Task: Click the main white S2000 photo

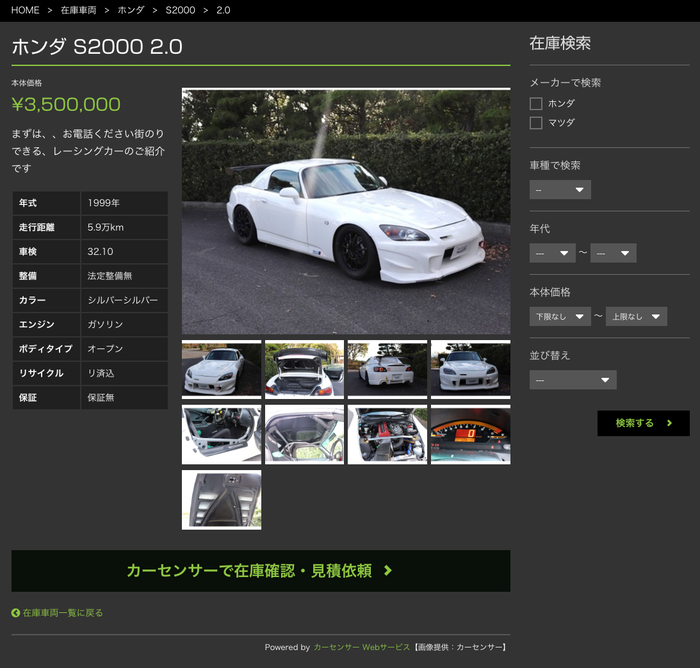Action: point(346,212)
